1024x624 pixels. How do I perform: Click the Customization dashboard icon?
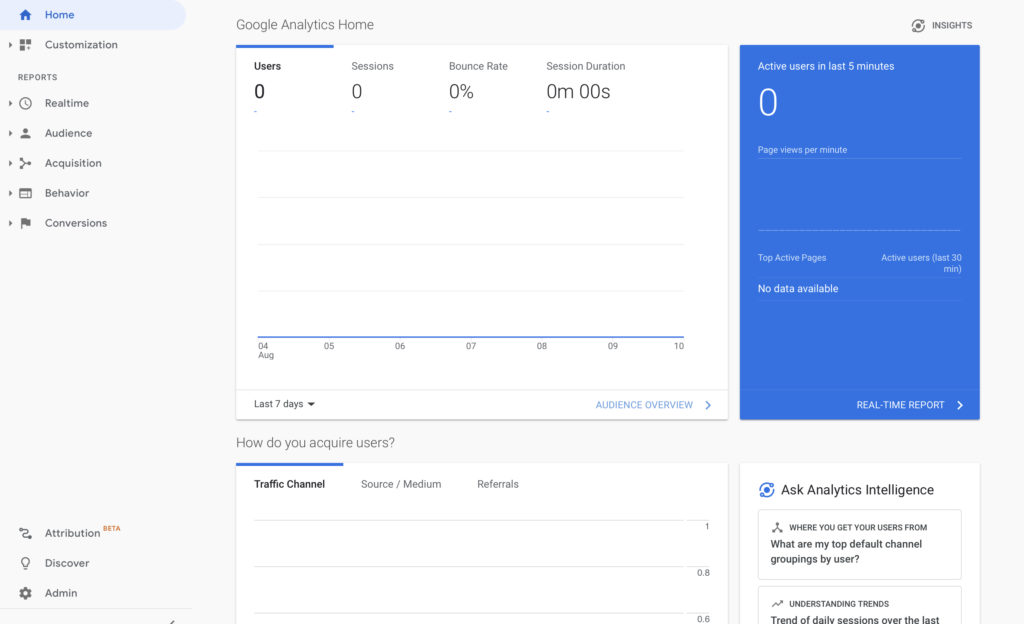[25, 44]
